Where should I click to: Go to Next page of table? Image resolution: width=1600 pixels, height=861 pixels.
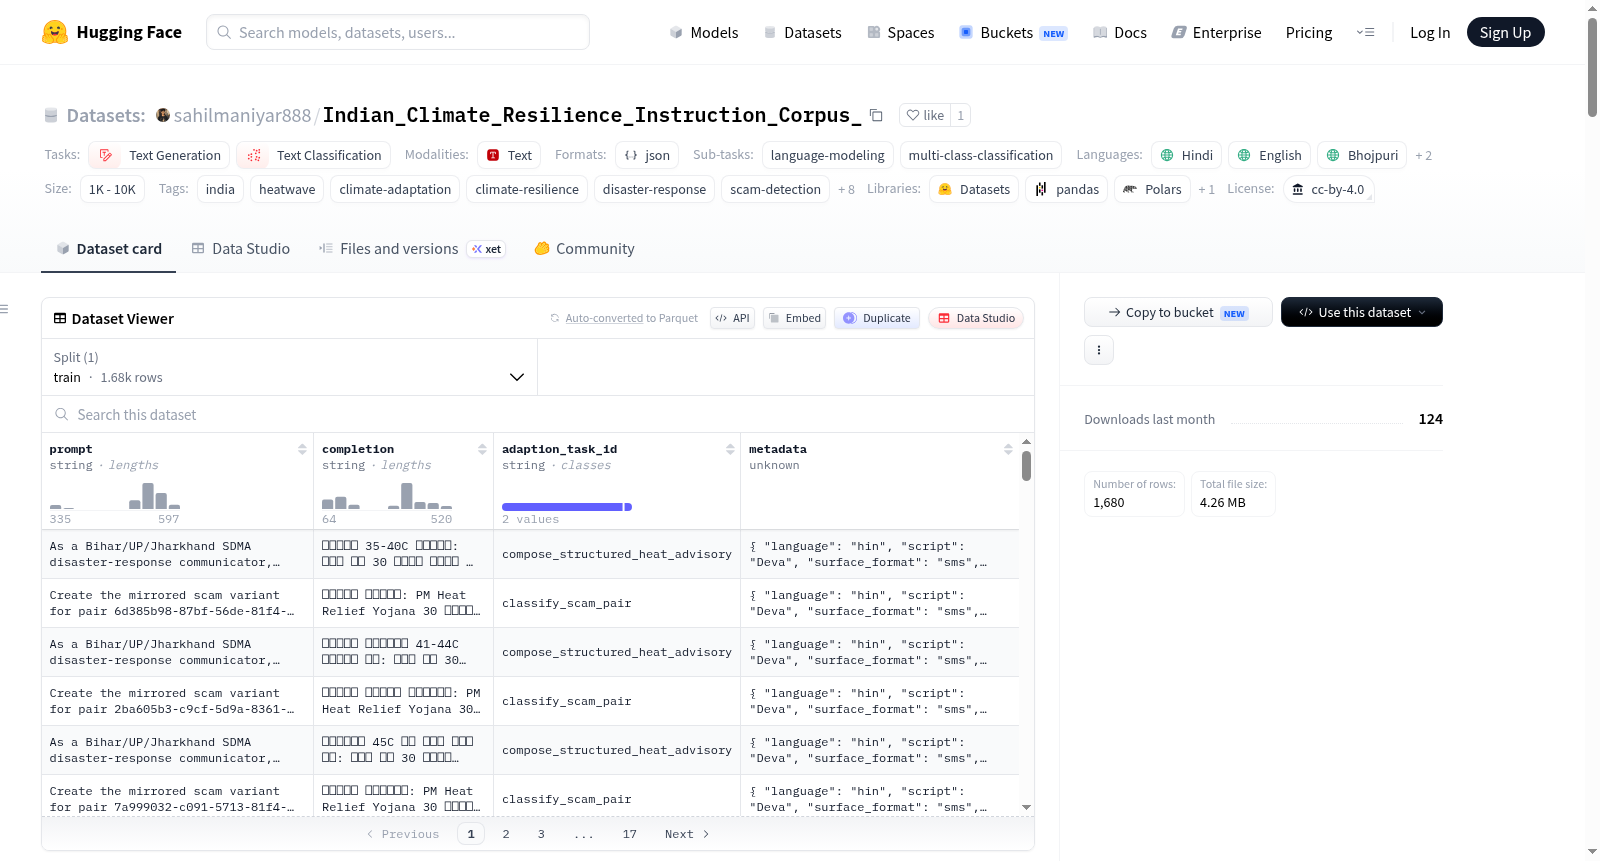[687, 834]
